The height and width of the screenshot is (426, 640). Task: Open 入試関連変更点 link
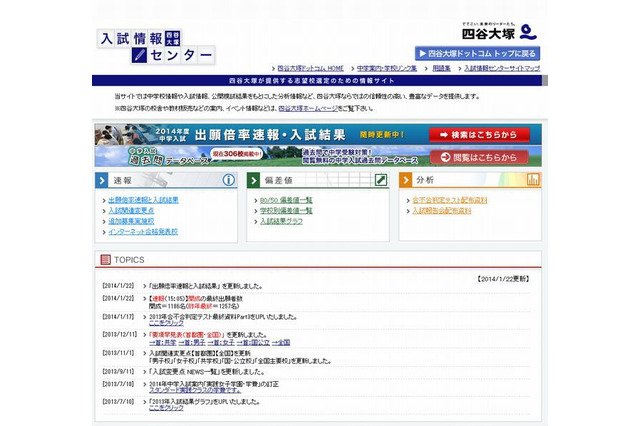point(131,211)
